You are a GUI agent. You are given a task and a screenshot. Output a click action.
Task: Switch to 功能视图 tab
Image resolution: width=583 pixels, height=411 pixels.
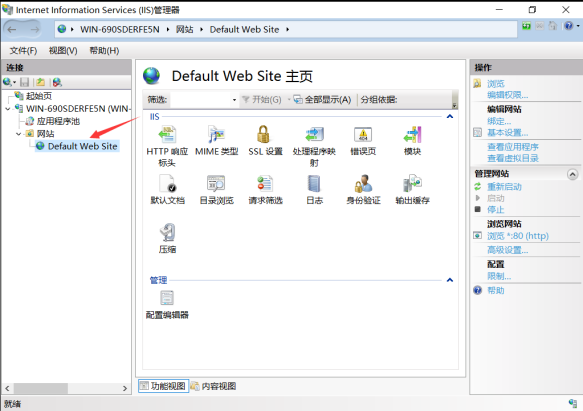(x=163, y=386)
